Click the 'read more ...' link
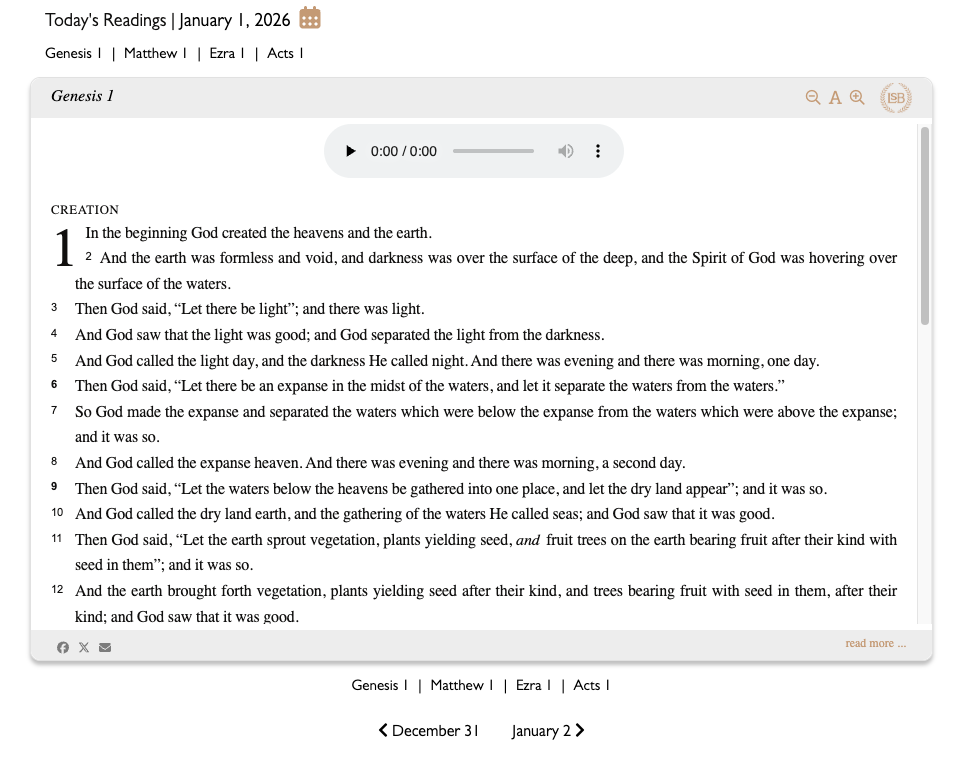This screenshot has height=758, width=968. [875, 642]
